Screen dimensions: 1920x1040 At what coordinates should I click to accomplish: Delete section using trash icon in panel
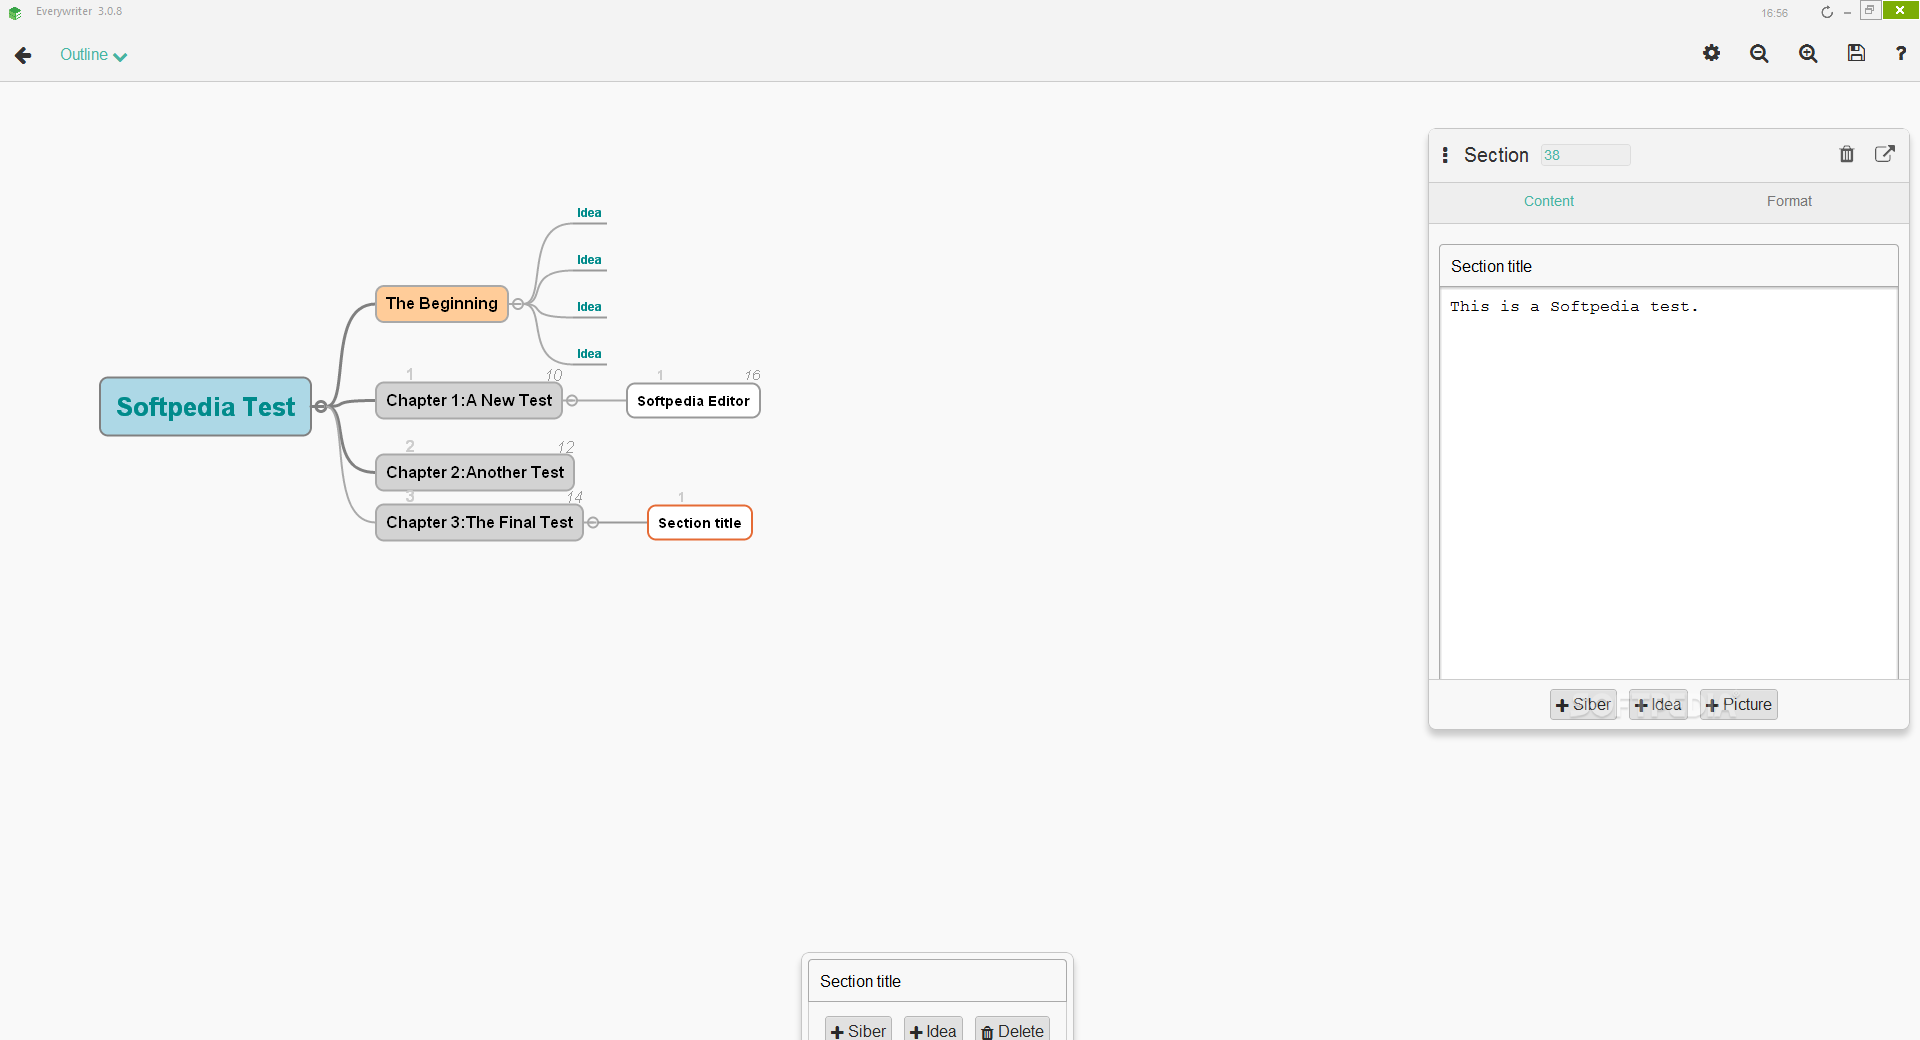(1847, 154)
